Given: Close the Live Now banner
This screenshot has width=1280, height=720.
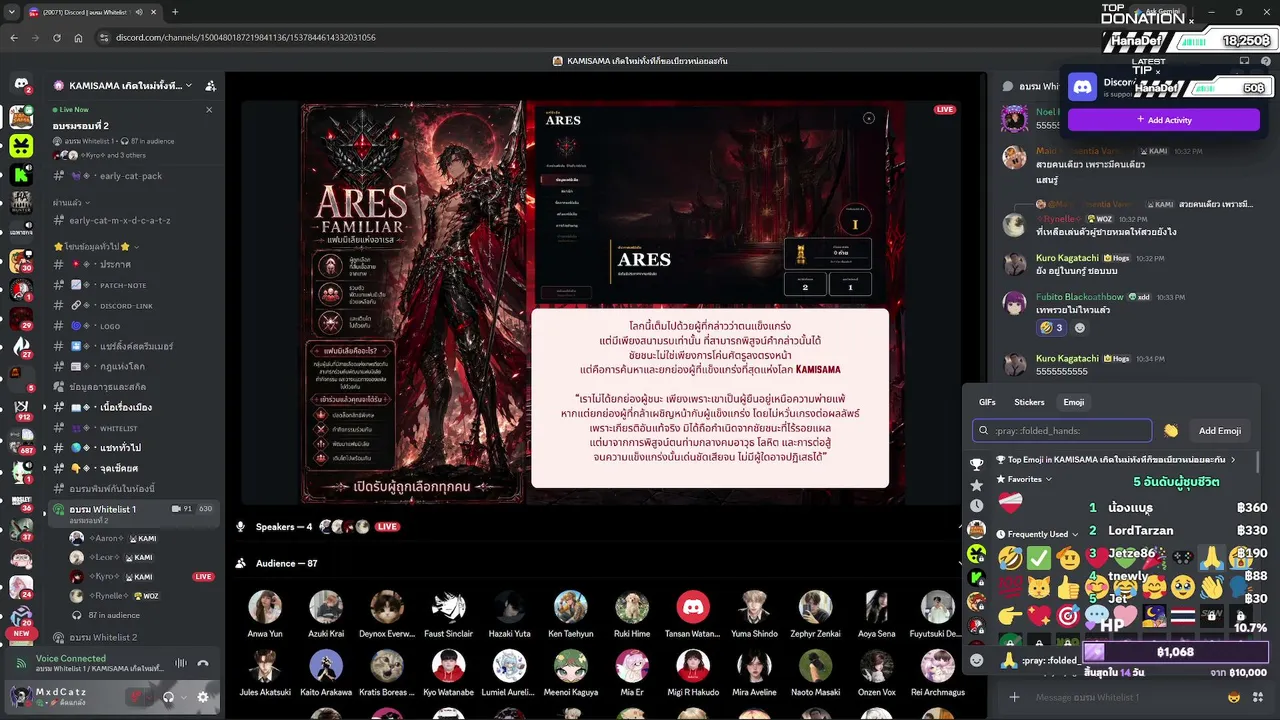Looking at the screenshot, I should [x=209, y=110].
